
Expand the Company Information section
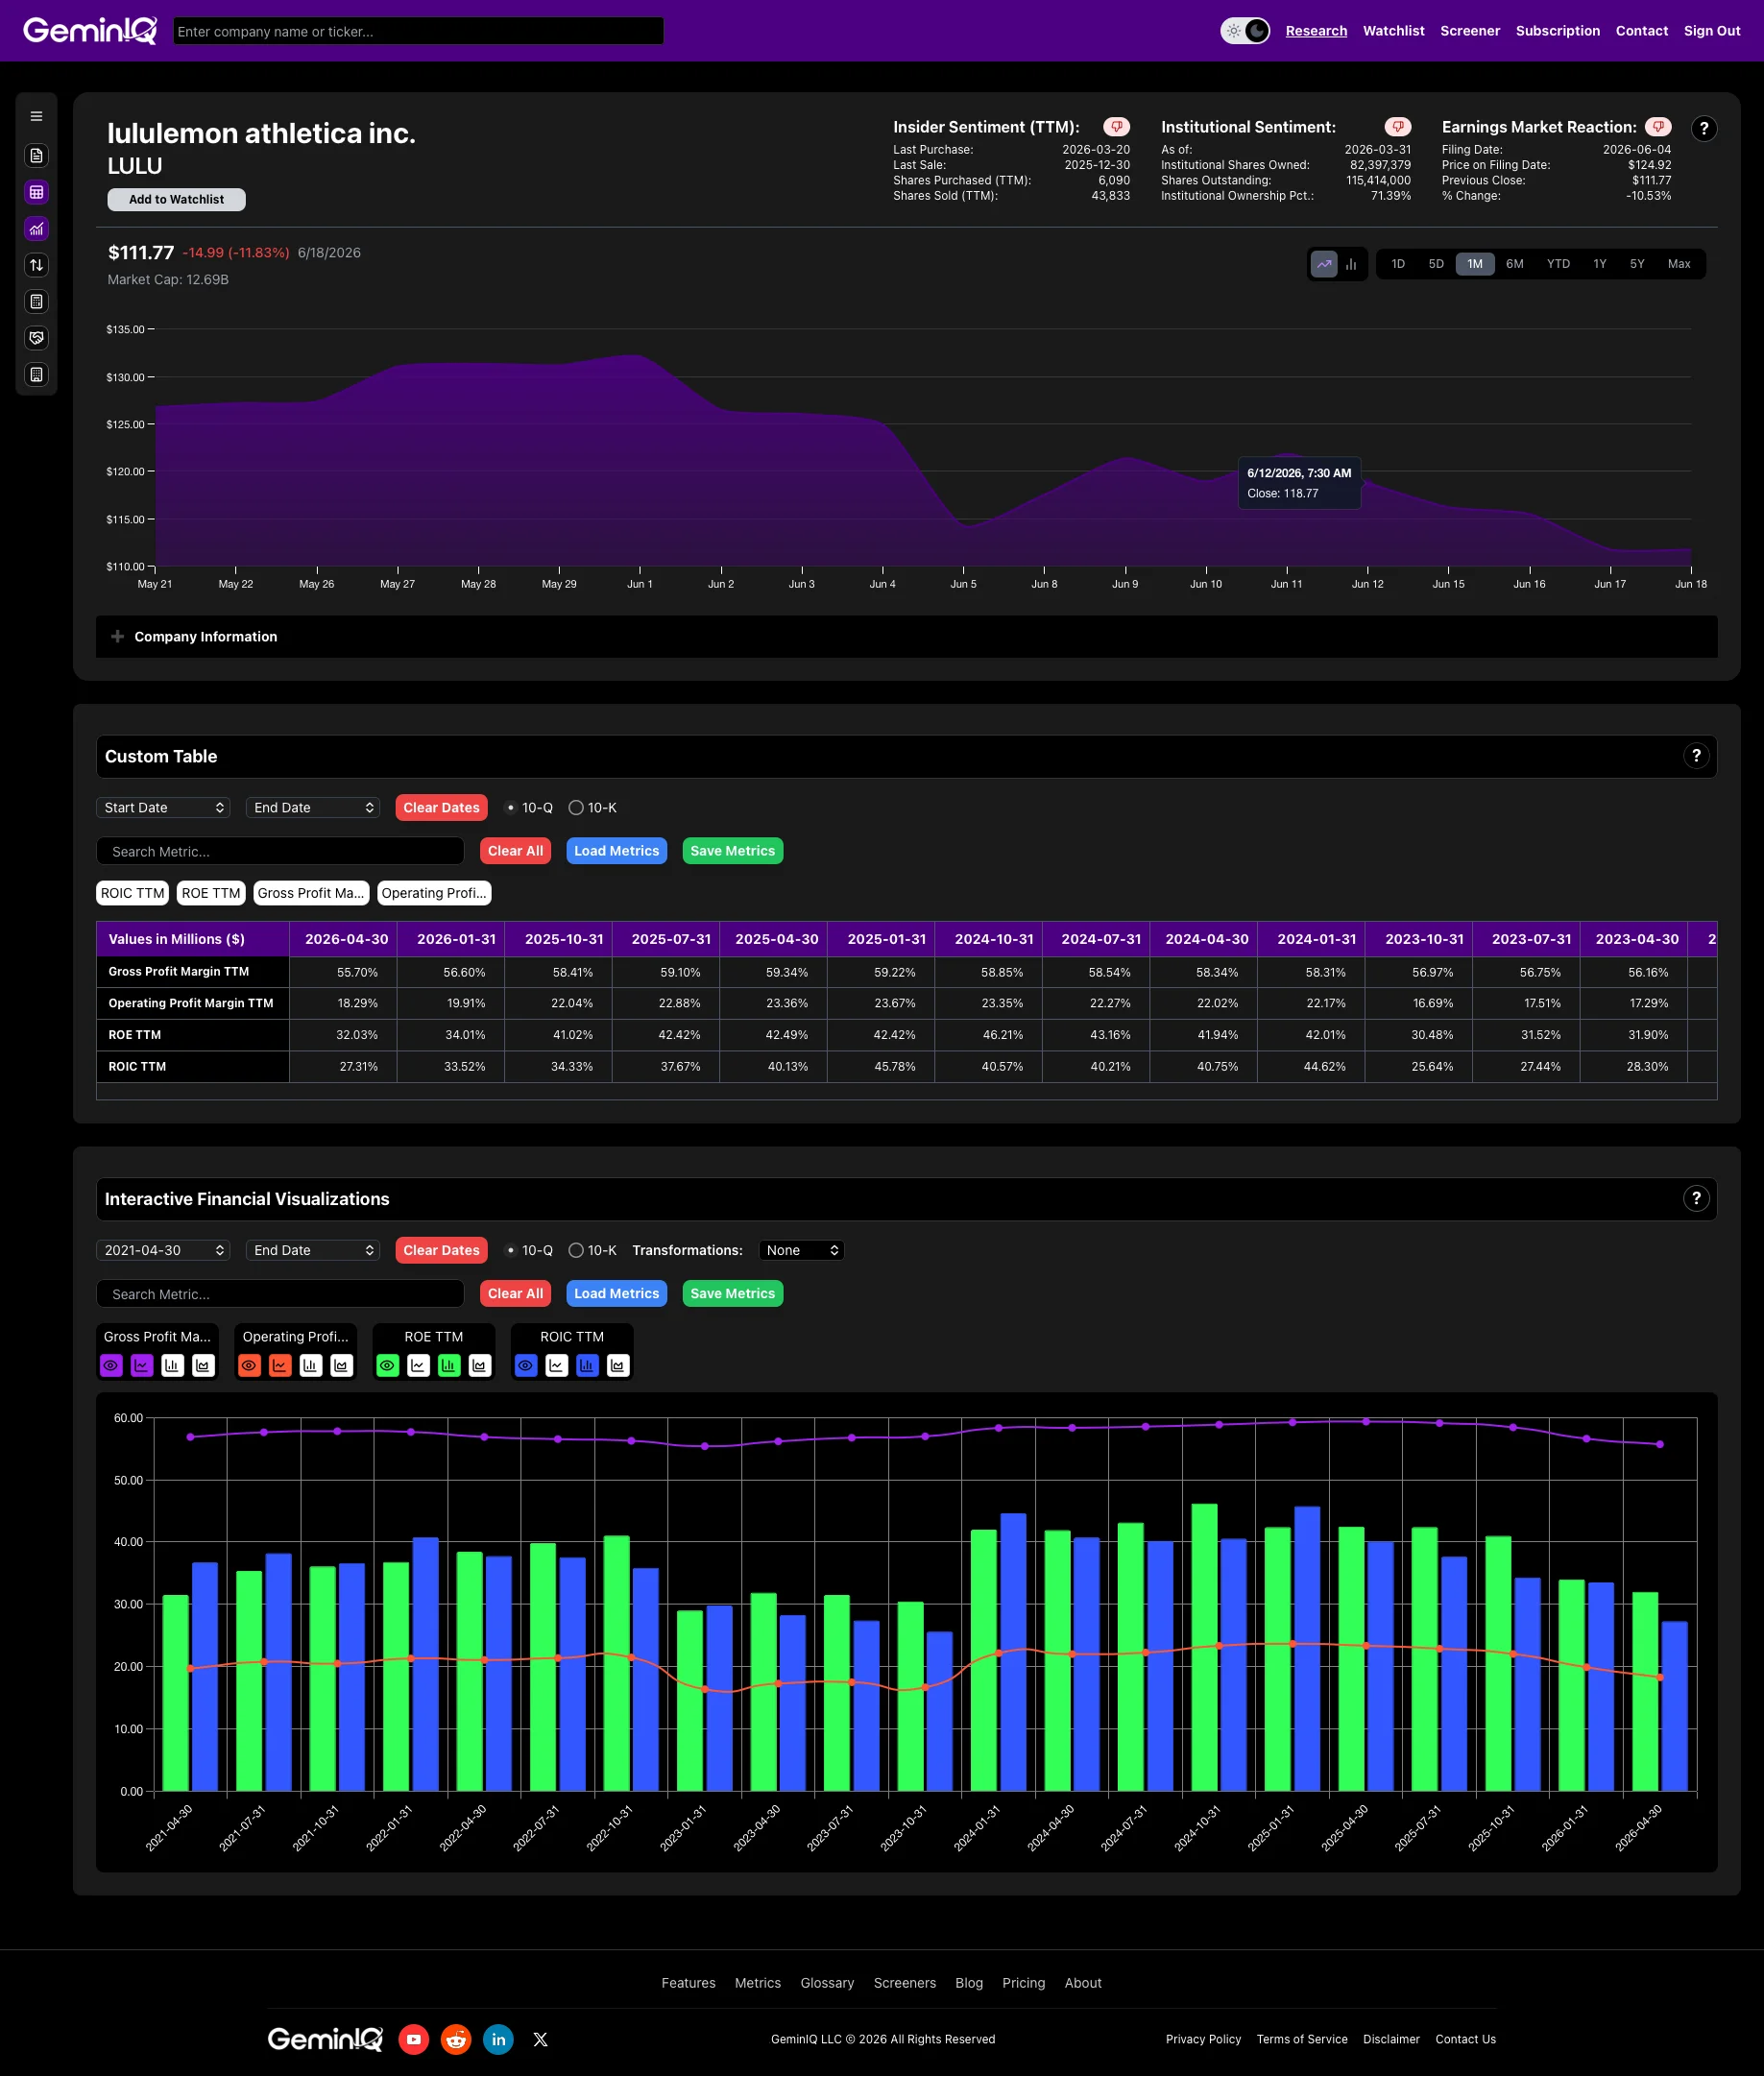pos(906,637)
